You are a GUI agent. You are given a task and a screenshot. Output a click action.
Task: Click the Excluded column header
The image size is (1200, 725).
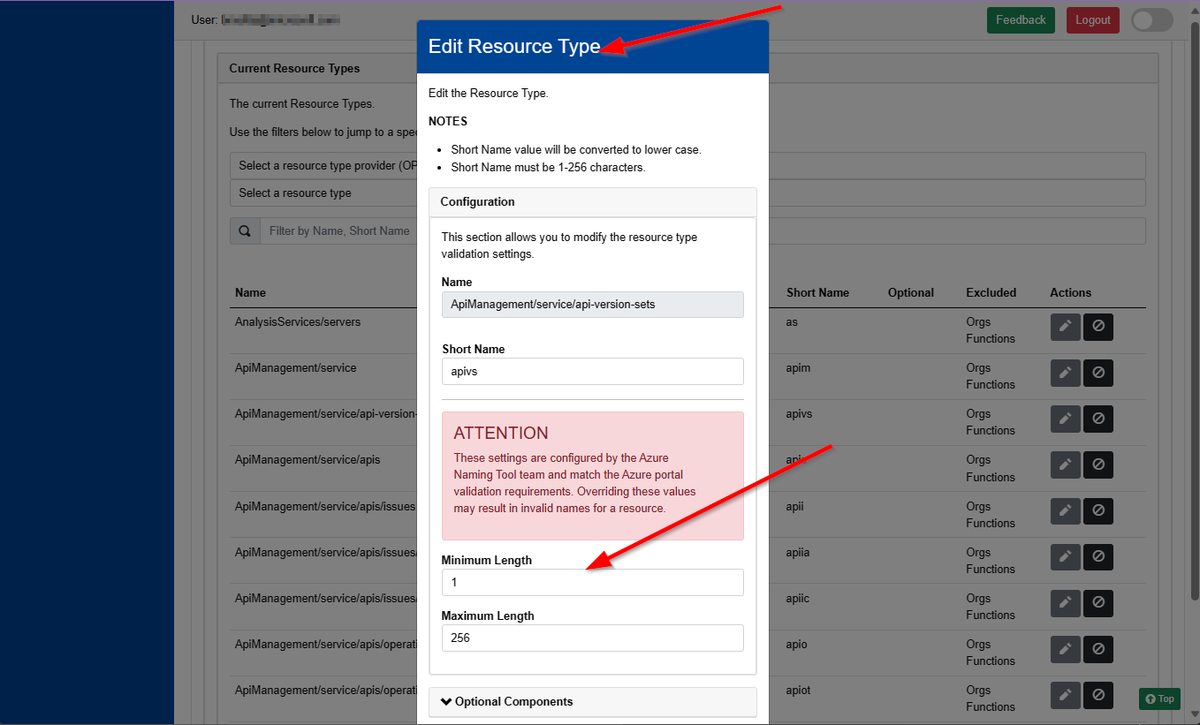point(991,293)
